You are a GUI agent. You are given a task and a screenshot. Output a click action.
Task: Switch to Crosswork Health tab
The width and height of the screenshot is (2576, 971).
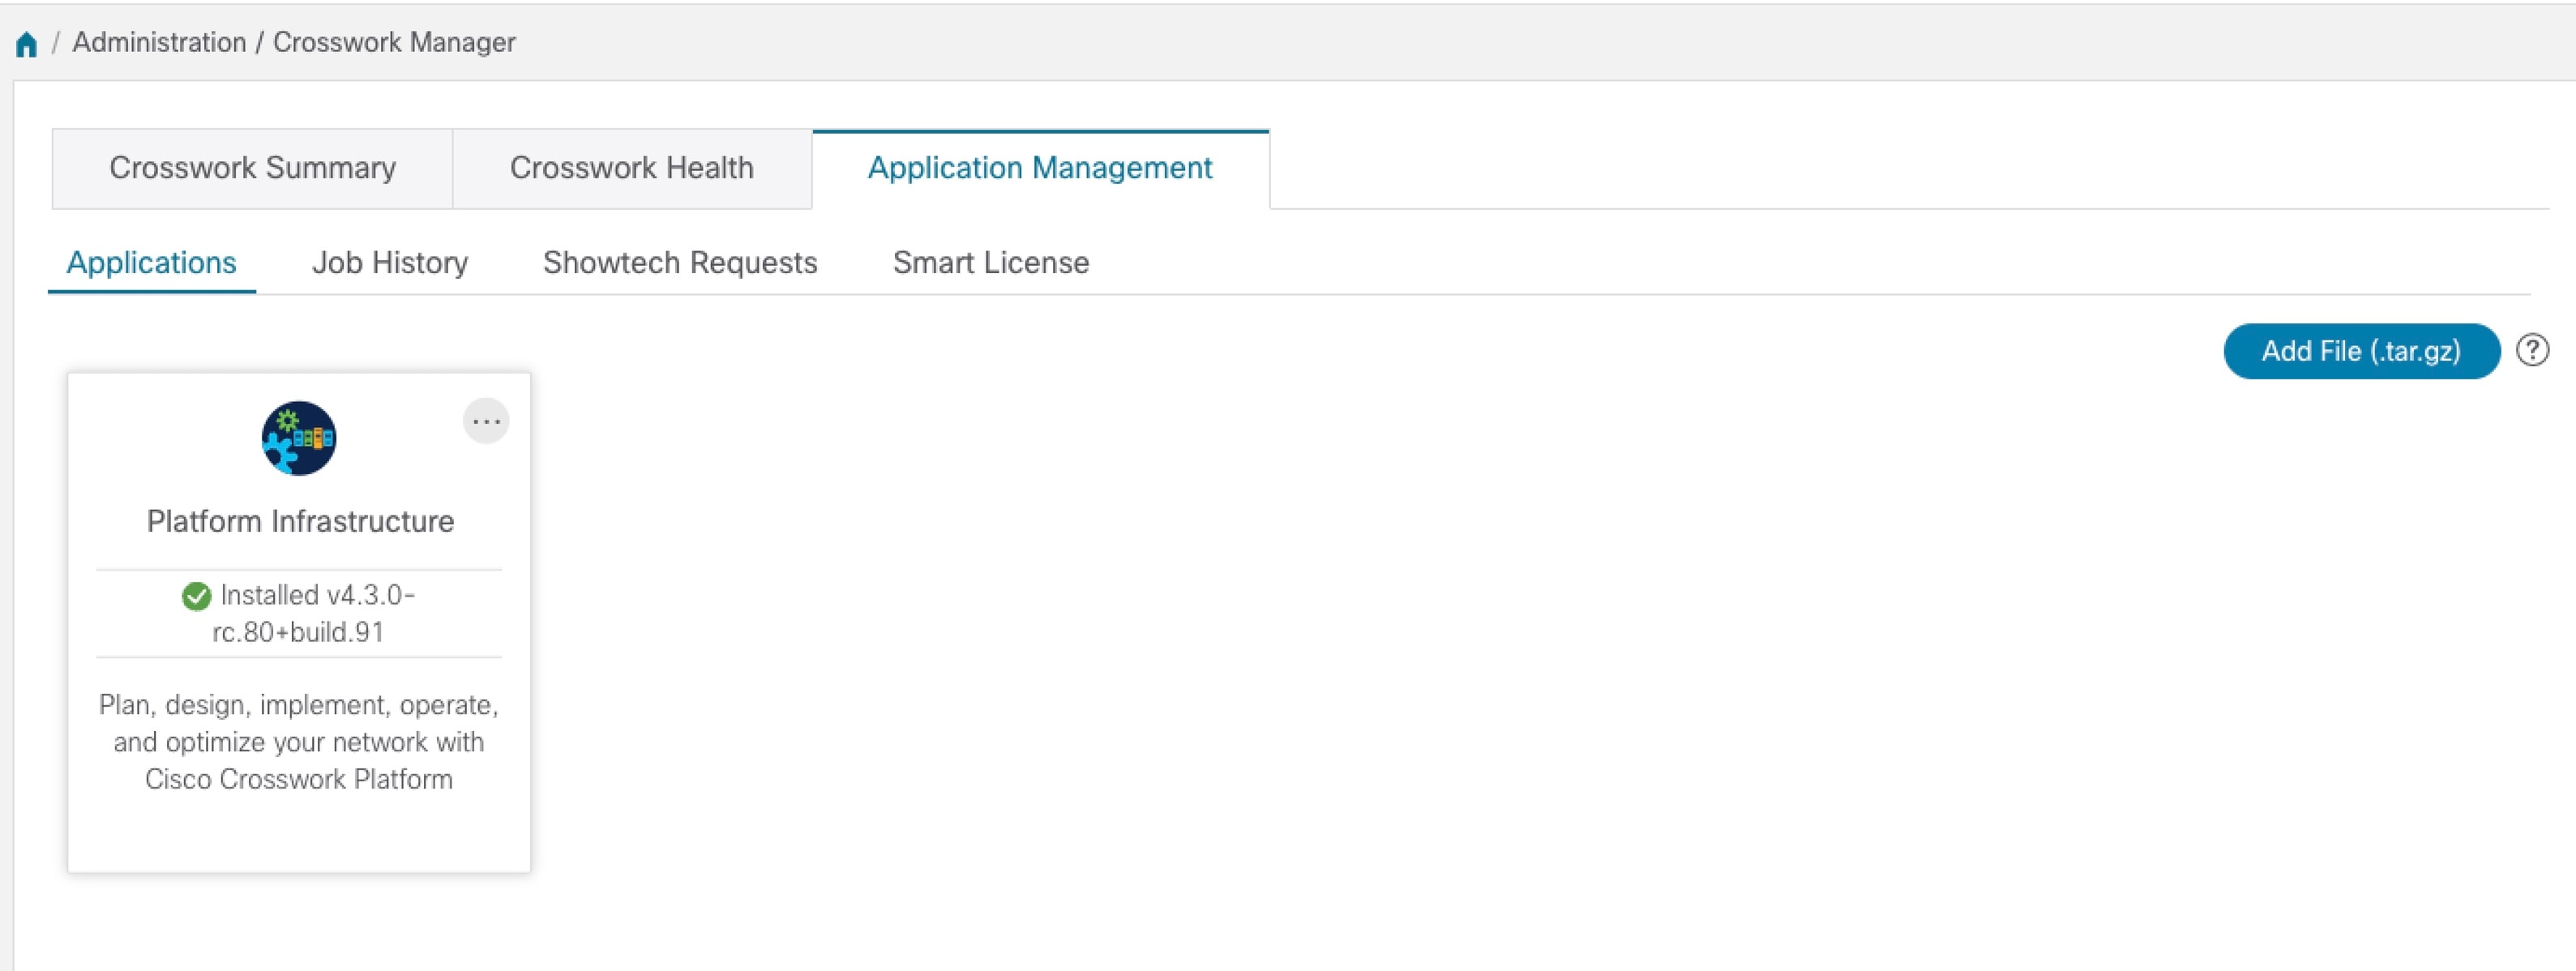coord(632,168)
